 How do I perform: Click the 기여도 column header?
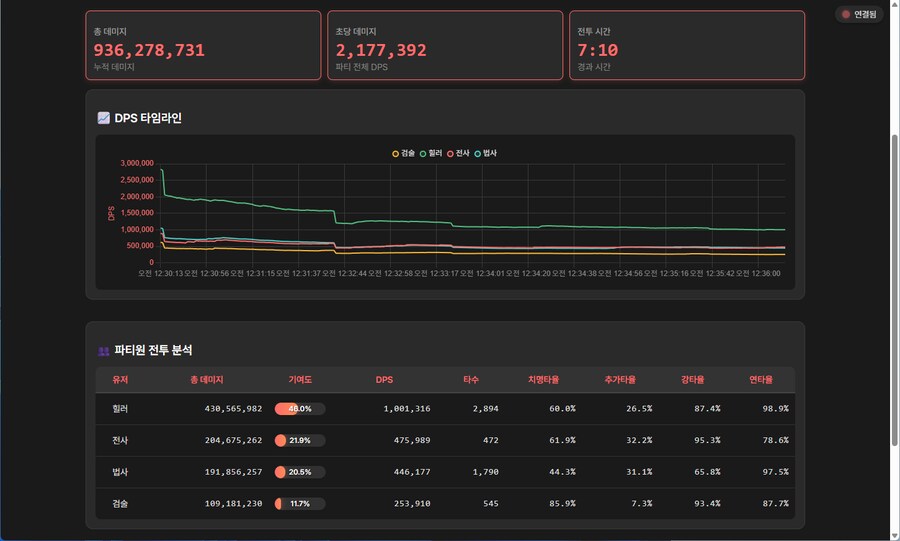300,380
